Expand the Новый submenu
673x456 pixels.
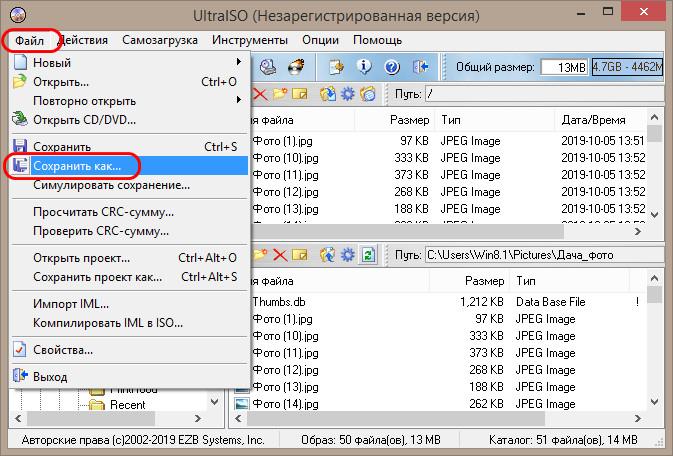click(x=129, y=63)
